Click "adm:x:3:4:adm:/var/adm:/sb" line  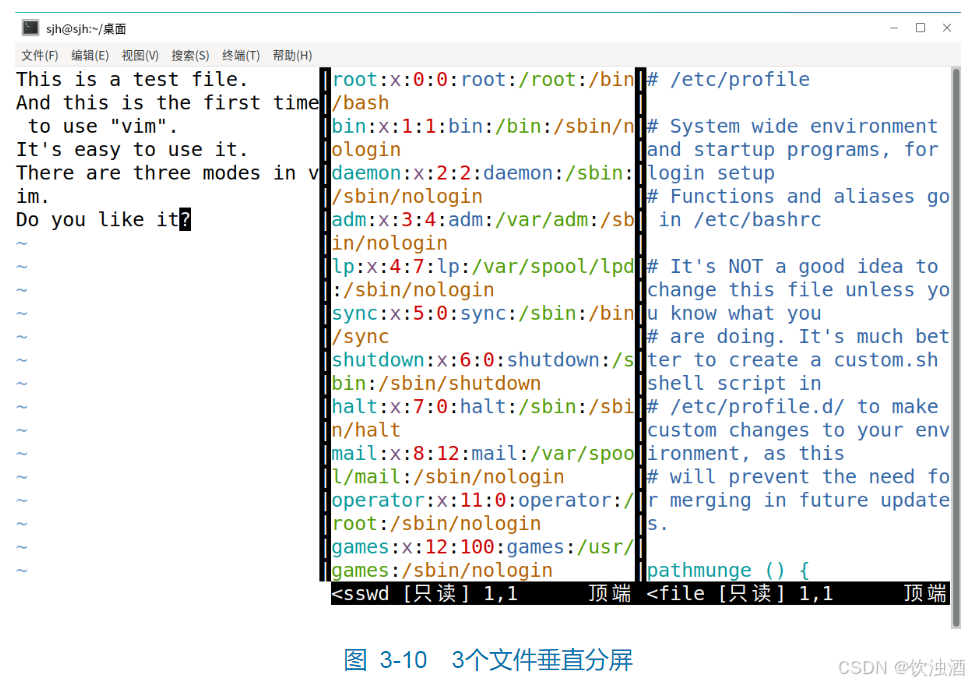483,219
